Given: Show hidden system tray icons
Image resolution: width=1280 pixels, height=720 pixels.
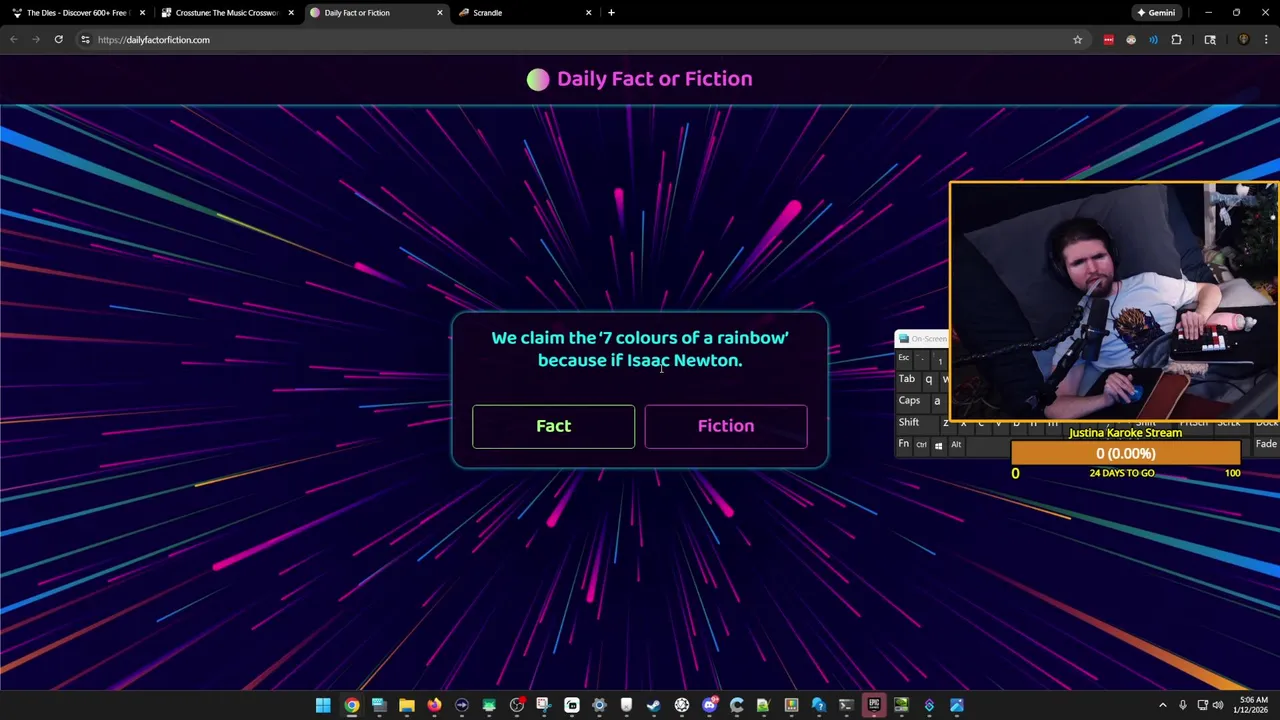Looking at the screenshot, I should 1162,706.
